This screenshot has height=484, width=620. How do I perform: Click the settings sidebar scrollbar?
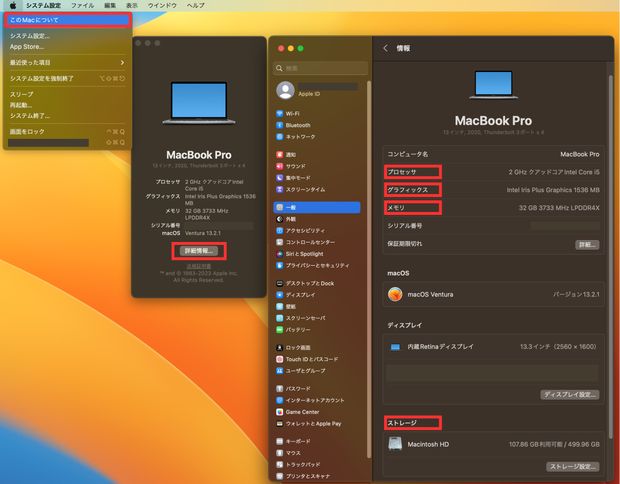coord(369,269)
